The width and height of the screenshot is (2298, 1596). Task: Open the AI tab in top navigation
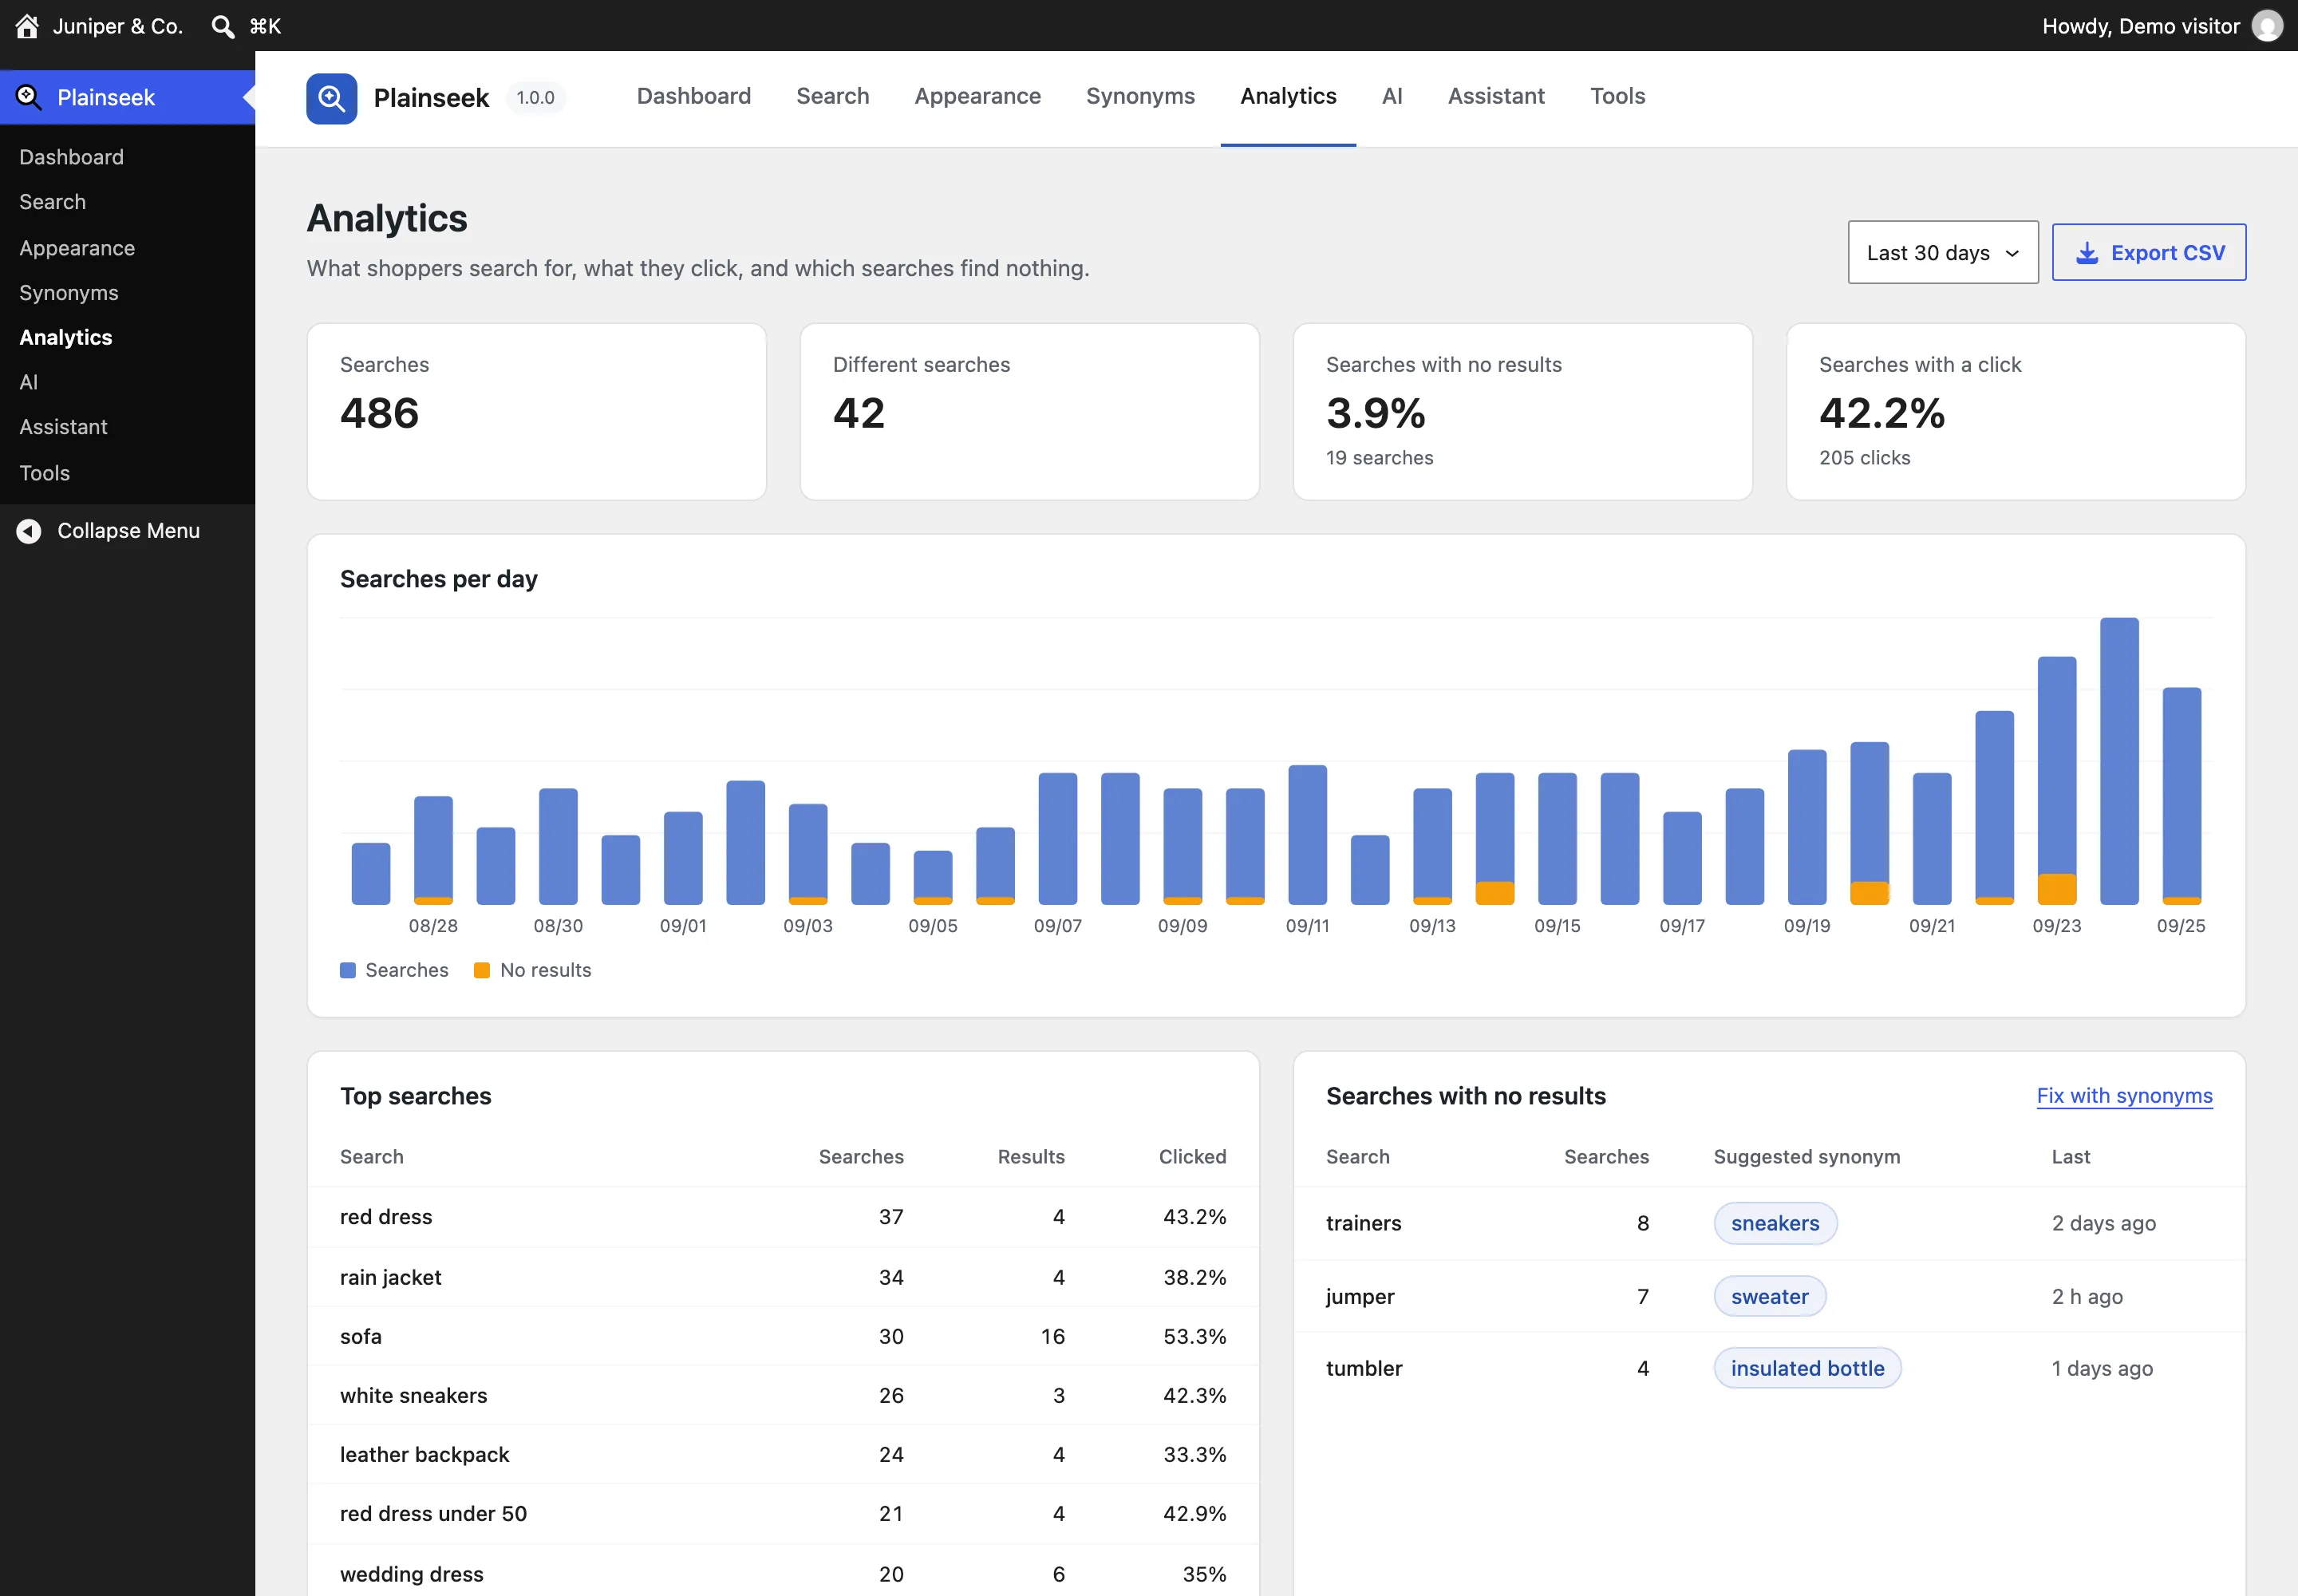click(x=1392, y=96)
